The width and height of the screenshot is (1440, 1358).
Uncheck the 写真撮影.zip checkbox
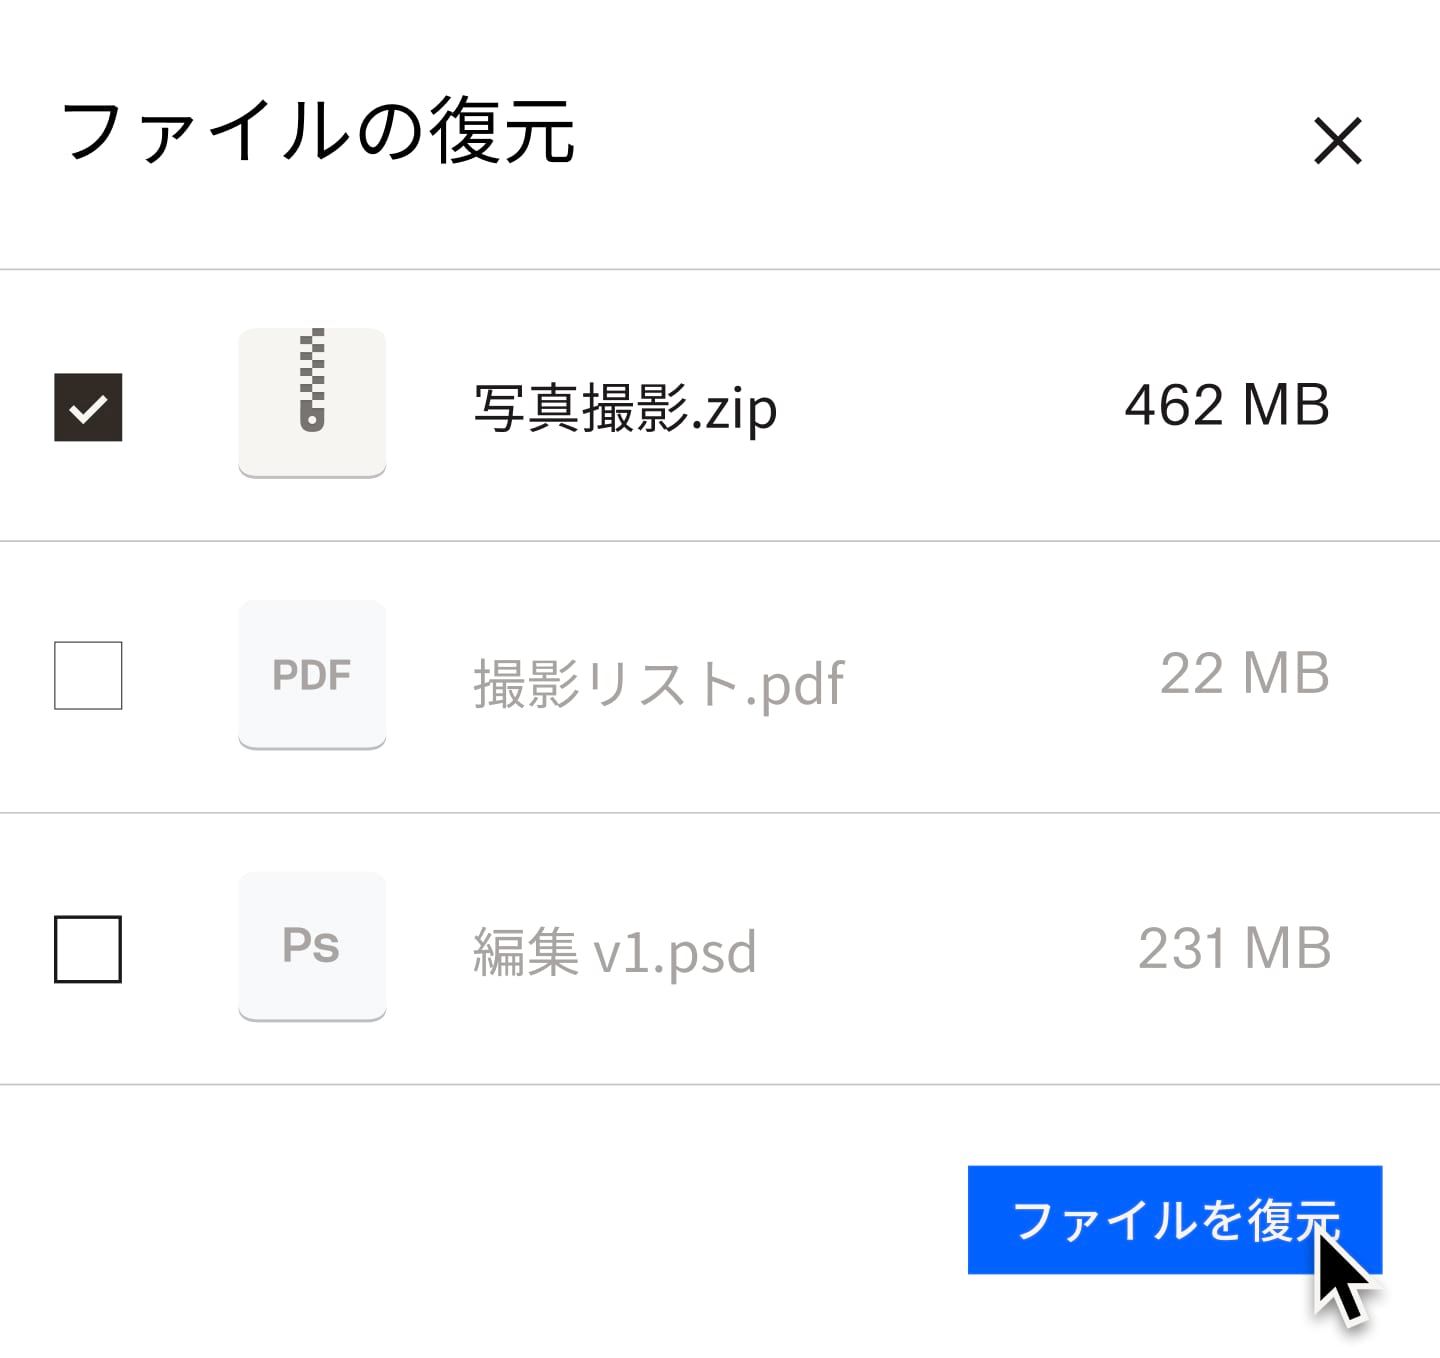pos(88,405)
